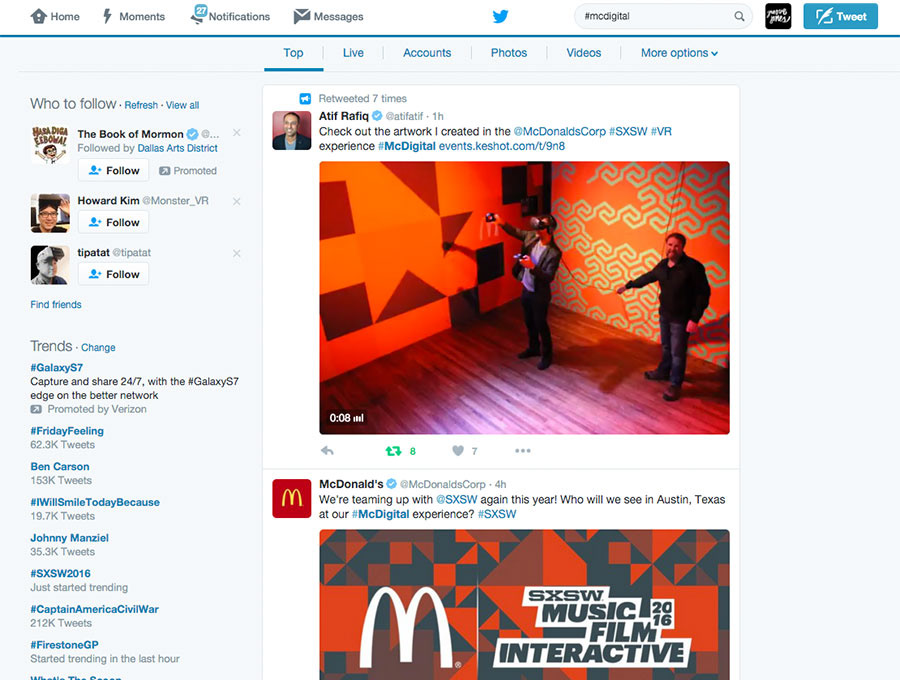
Task: Open The Book of Mormon avatar
Action: pos(50,145)
